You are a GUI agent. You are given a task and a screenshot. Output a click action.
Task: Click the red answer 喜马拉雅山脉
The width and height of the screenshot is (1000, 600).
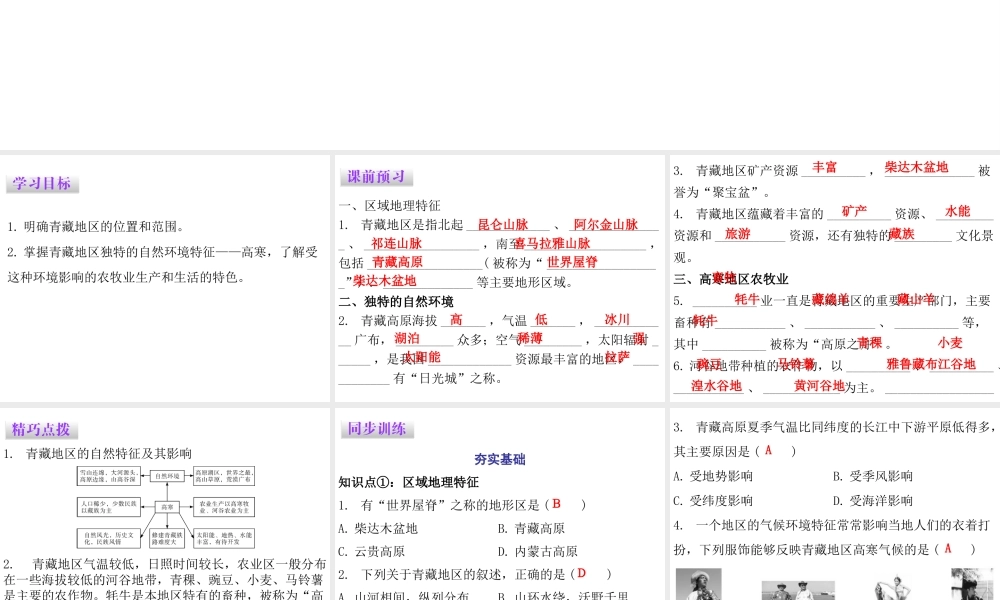pyautogui.click(x=552, y=244)
